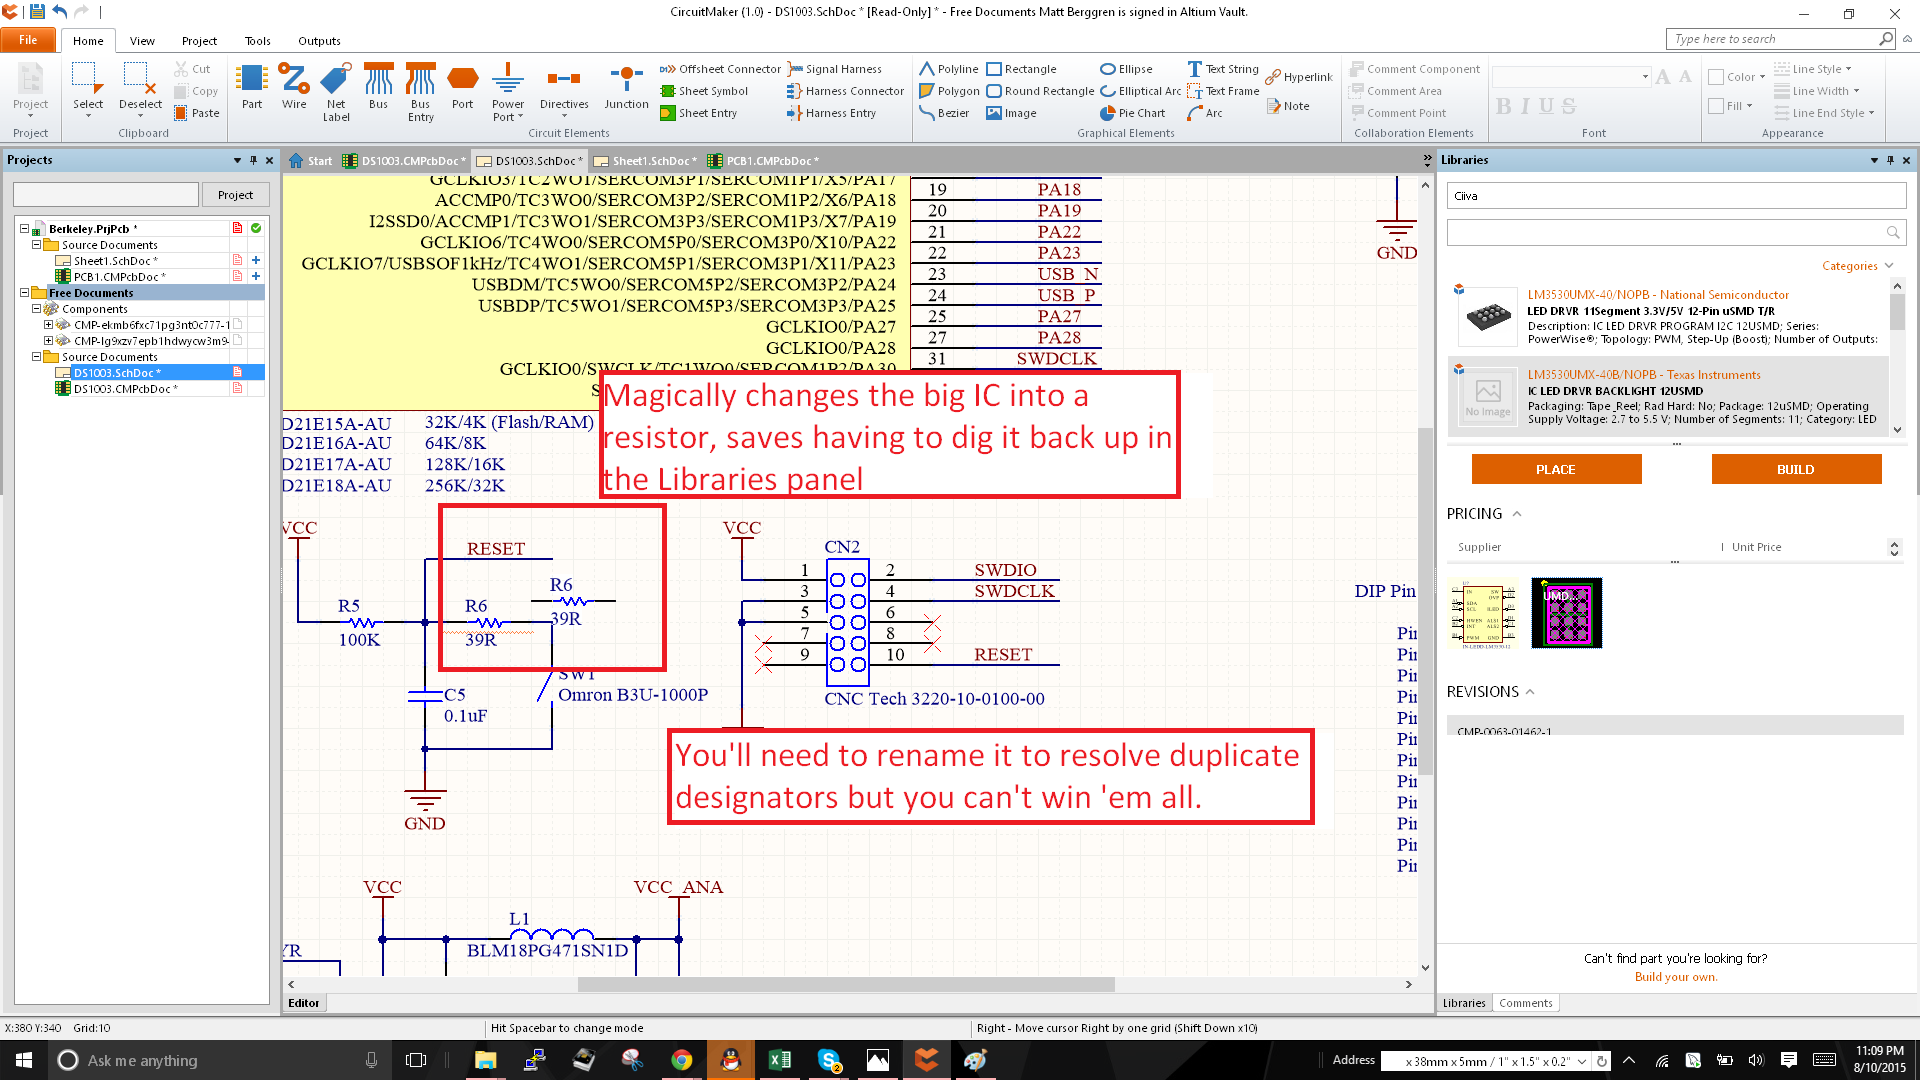Open the Categories dropdown in Libraries
This screenshot has width=1920, height=1080.
[1857, 266]
